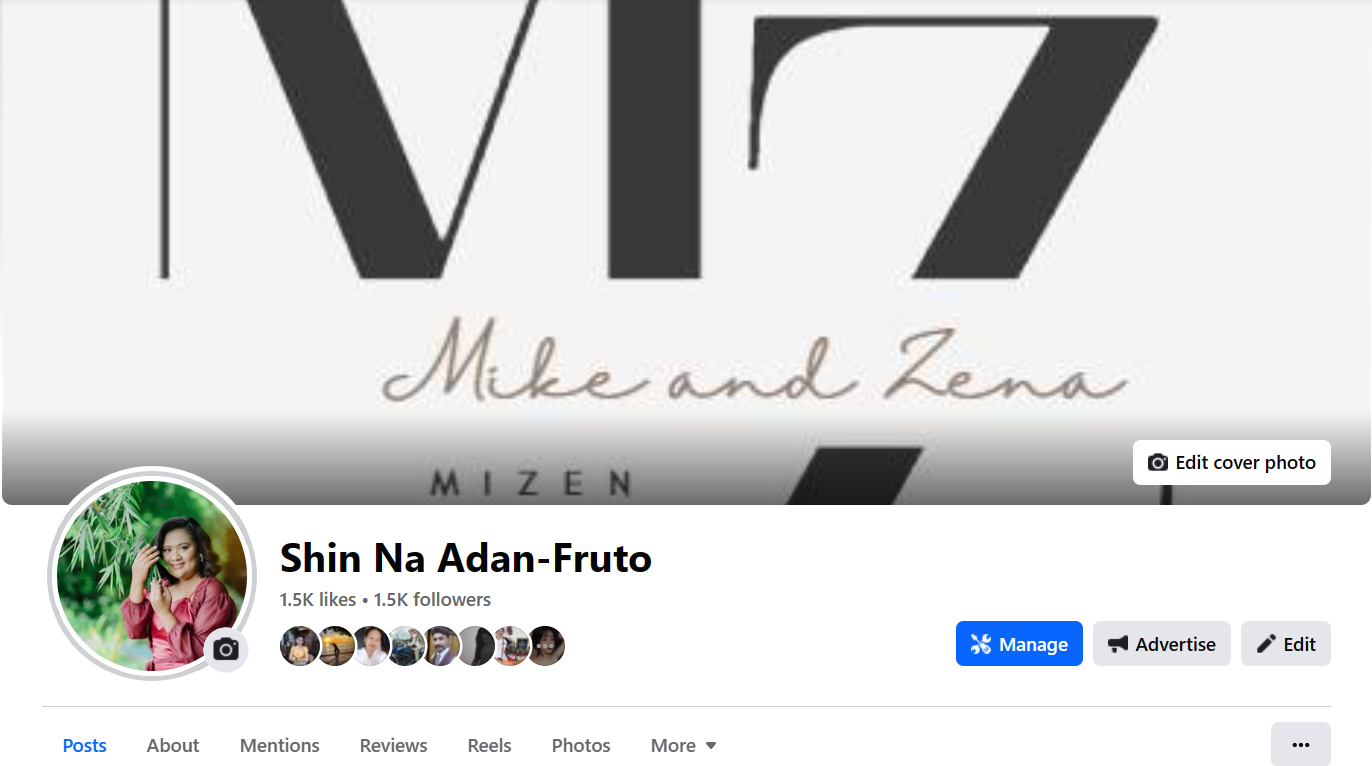Viewport: 1372px width, 766px height.
Task: Open the first follower avatar
Action: [299, 646]
